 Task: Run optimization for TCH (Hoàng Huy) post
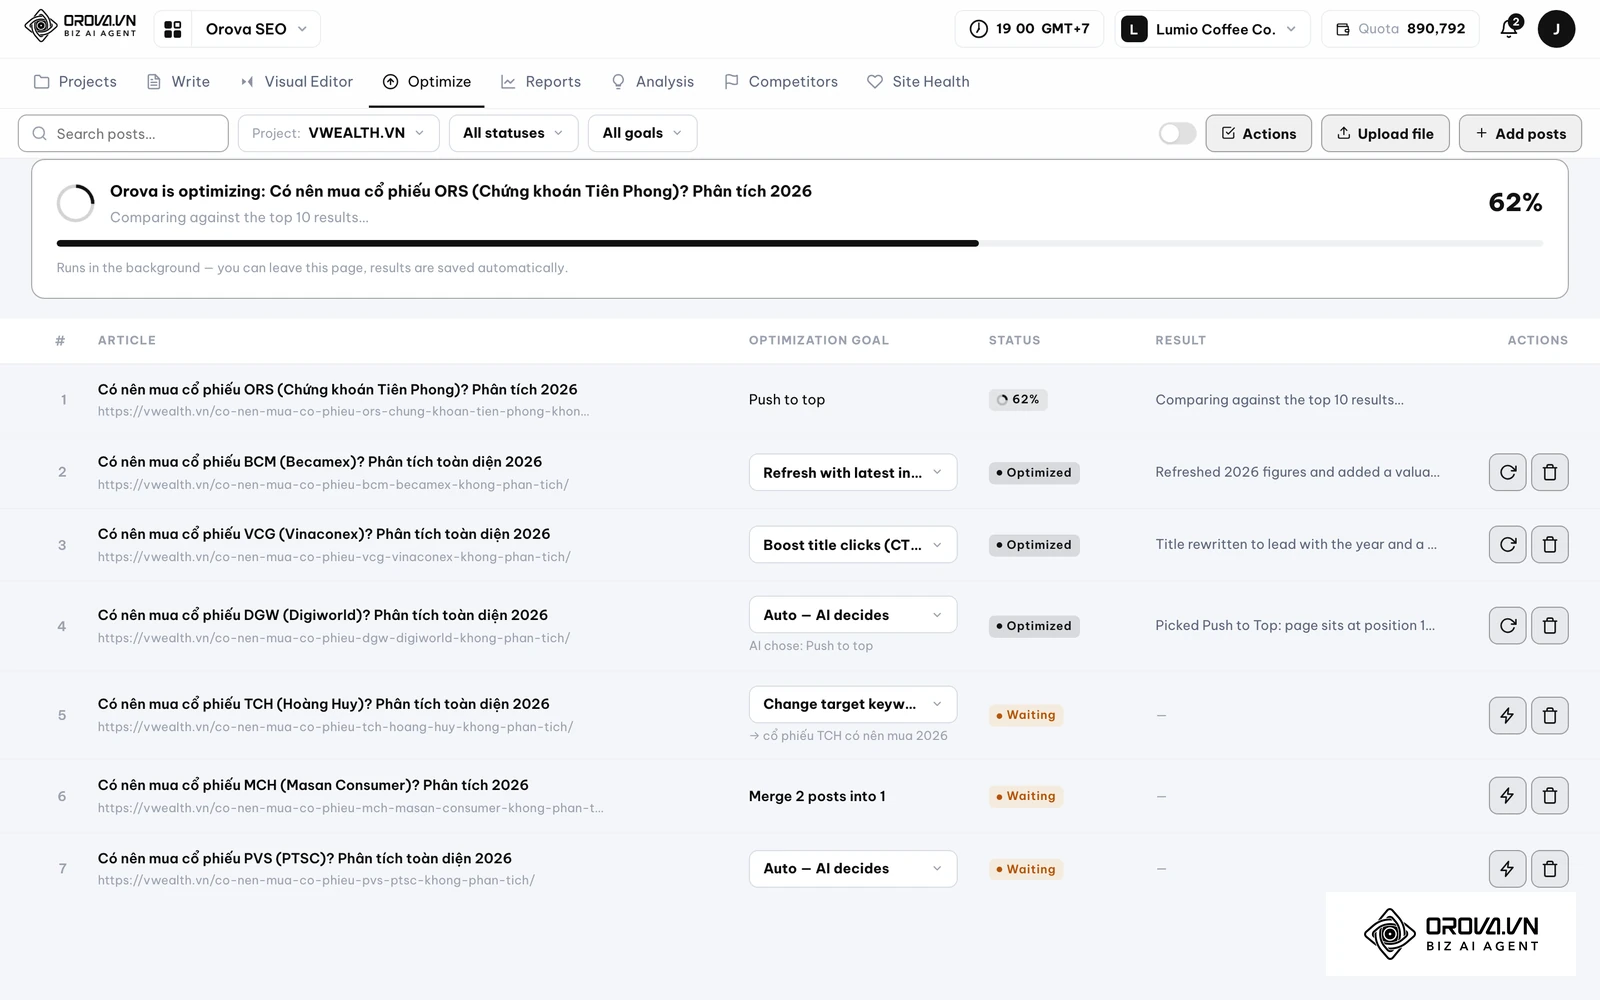(1507, 715)
